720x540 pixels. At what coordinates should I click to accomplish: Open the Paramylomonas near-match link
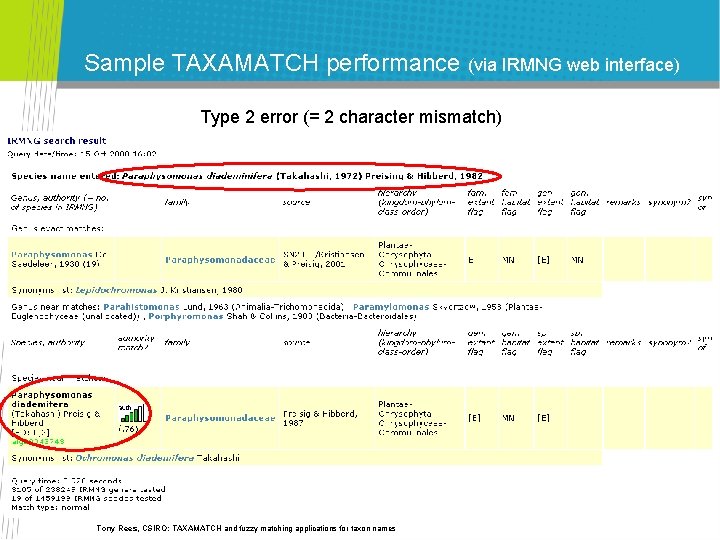pyautogui.click(x=391, y=307)
